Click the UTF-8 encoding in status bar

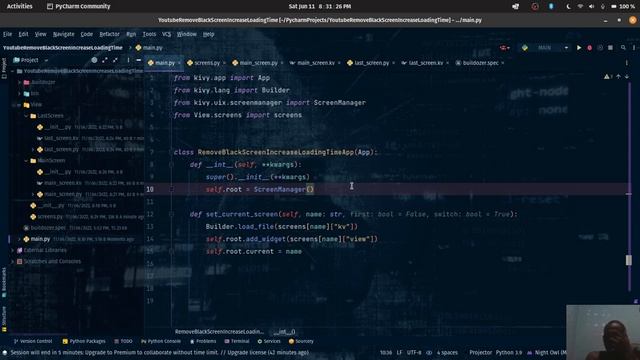[414, 353]
